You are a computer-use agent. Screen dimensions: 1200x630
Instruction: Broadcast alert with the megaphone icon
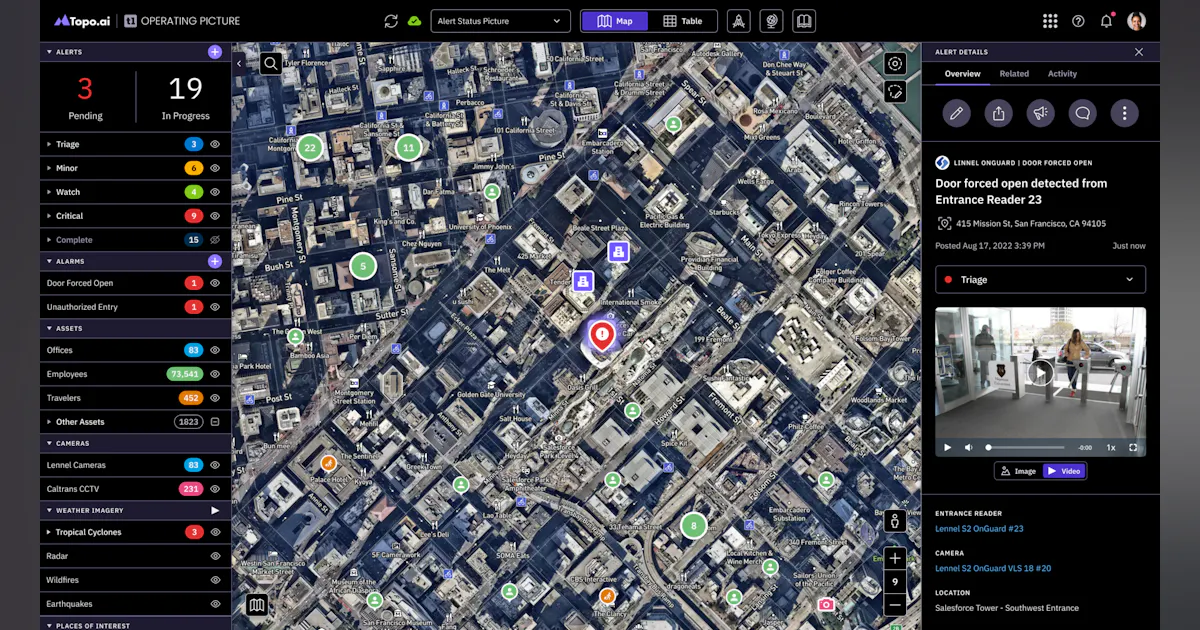click(x=1041, y=113)
